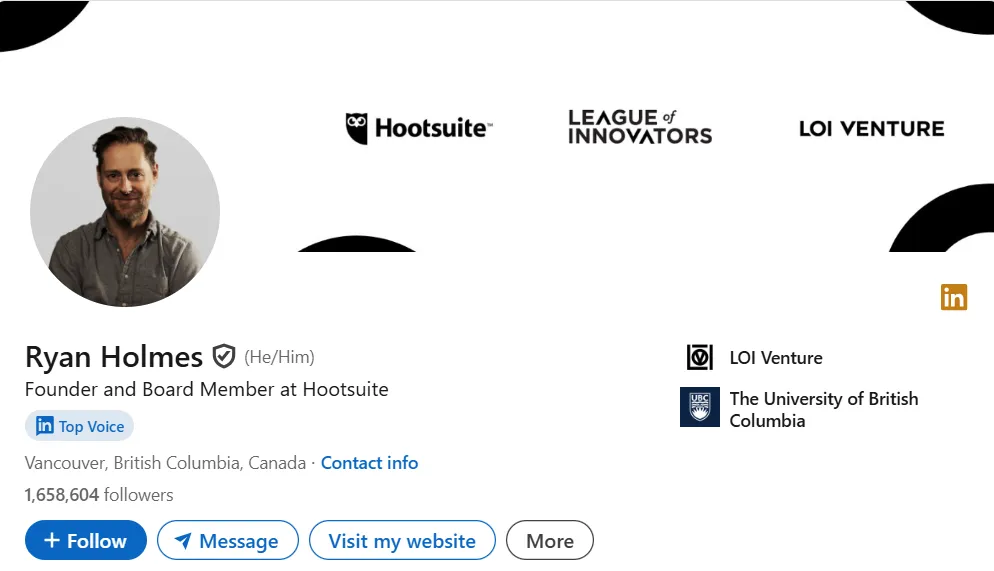Click the UBC crest logo icon
Screen dimensions: 994x571
(700, 407)
